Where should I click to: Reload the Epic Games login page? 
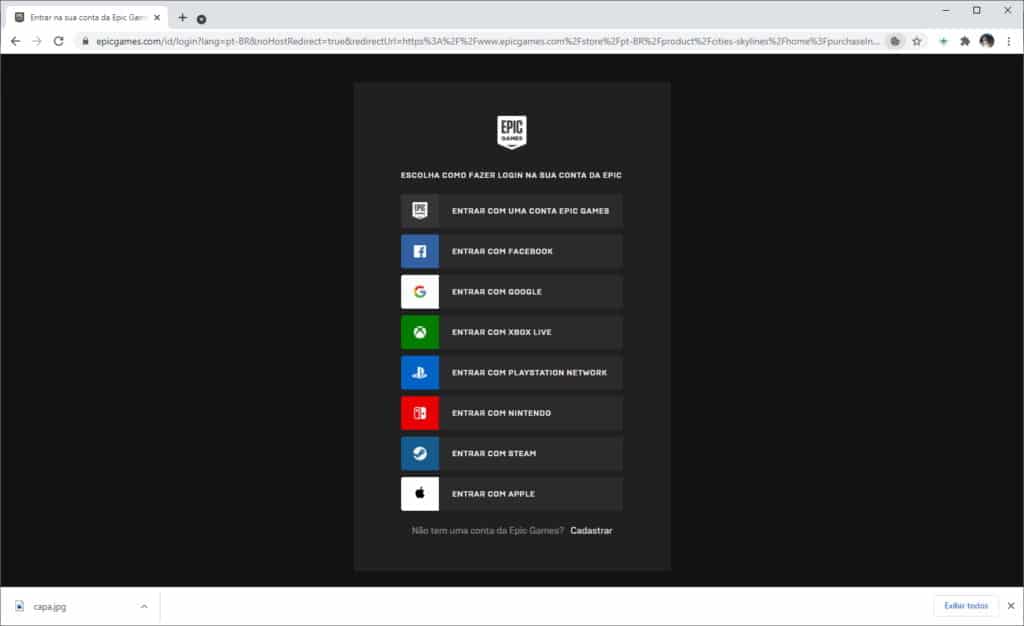pyautogui.click(x=59, y=41)
